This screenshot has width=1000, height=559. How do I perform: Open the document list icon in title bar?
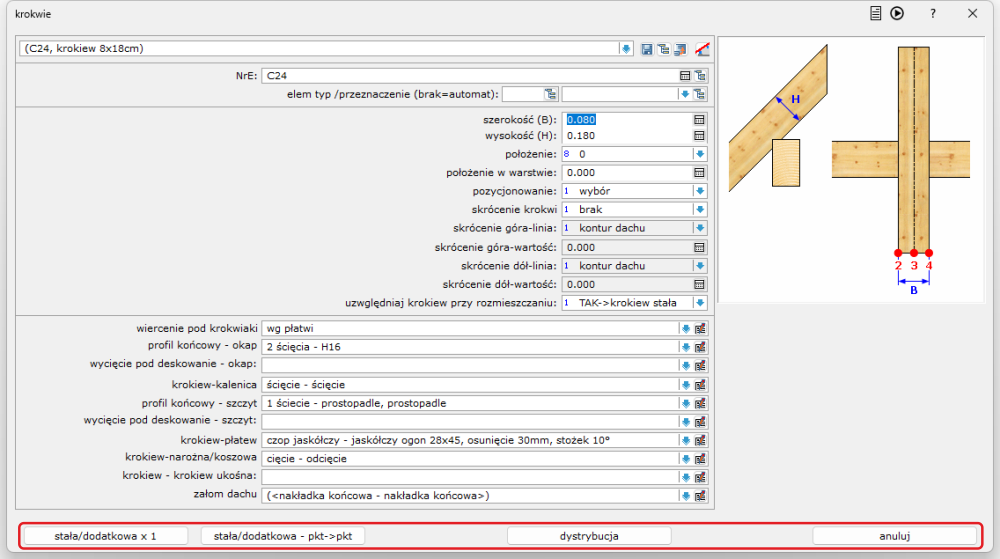click(876, 14)
